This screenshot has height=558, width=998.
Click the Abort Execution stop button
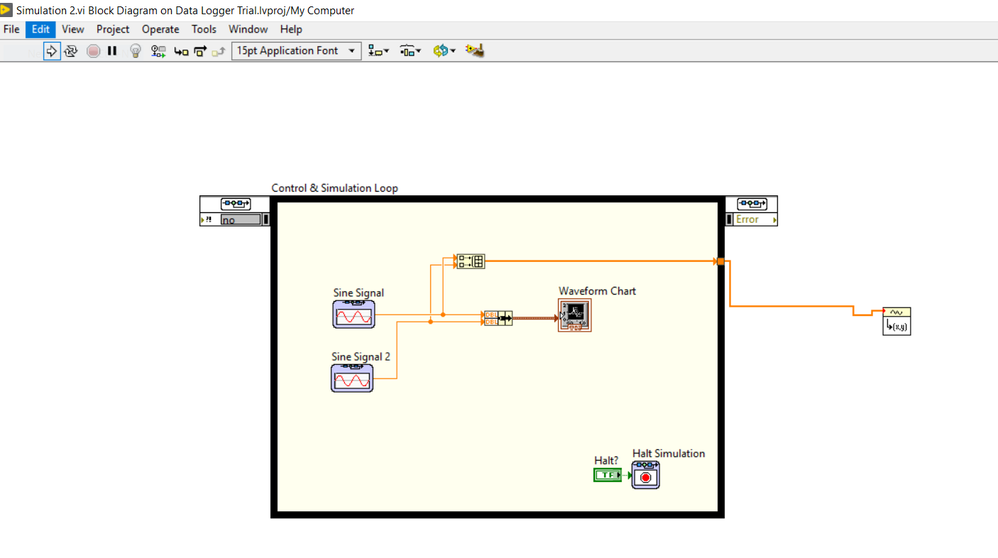pyautogui.click(x=94, y=51)
